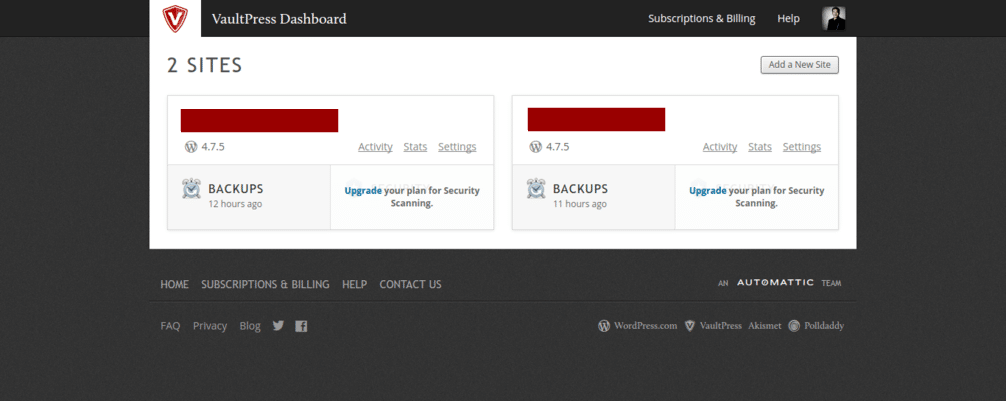Open Settings for the second site

pos(801,147)
